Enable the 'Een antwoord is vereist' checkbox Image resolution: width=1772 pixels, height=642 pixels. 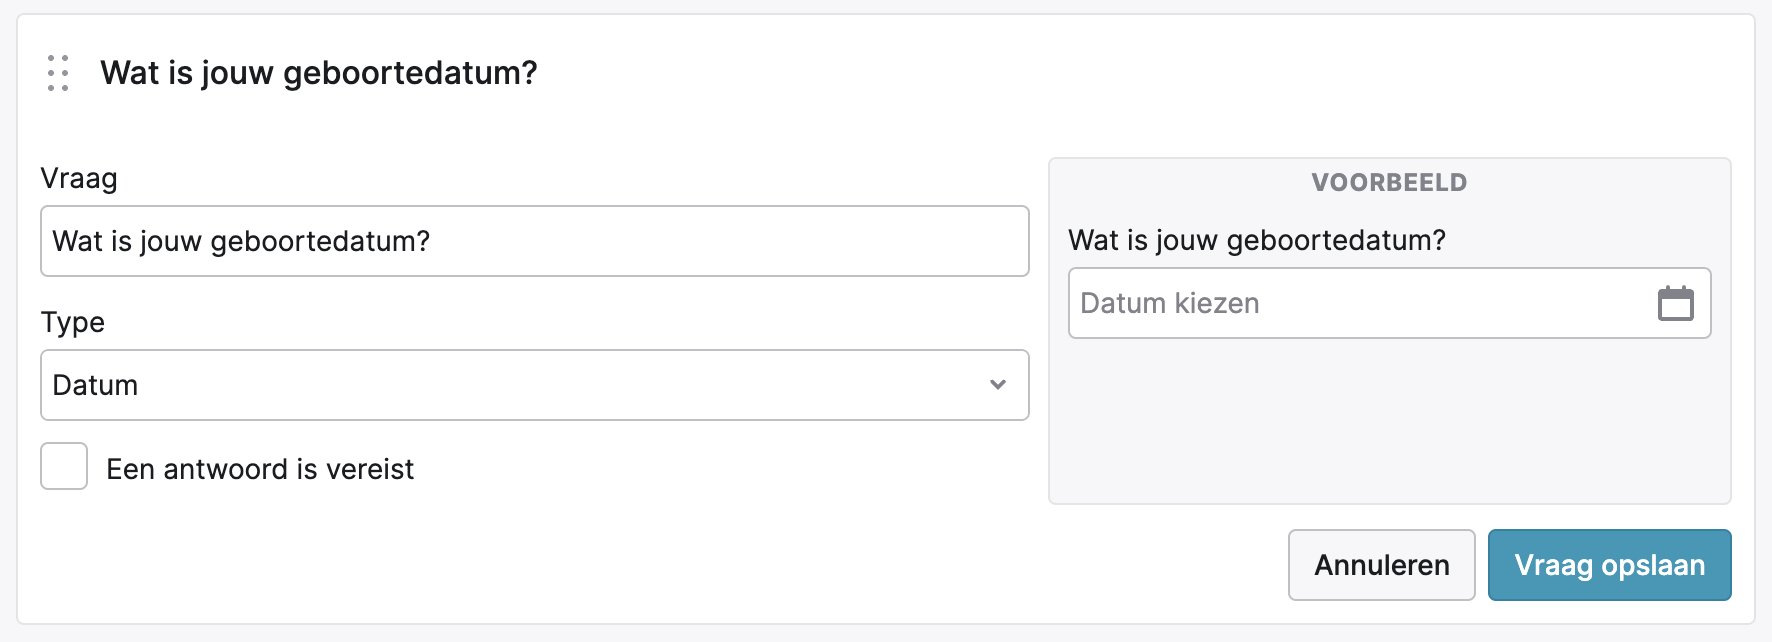point(64,467)
